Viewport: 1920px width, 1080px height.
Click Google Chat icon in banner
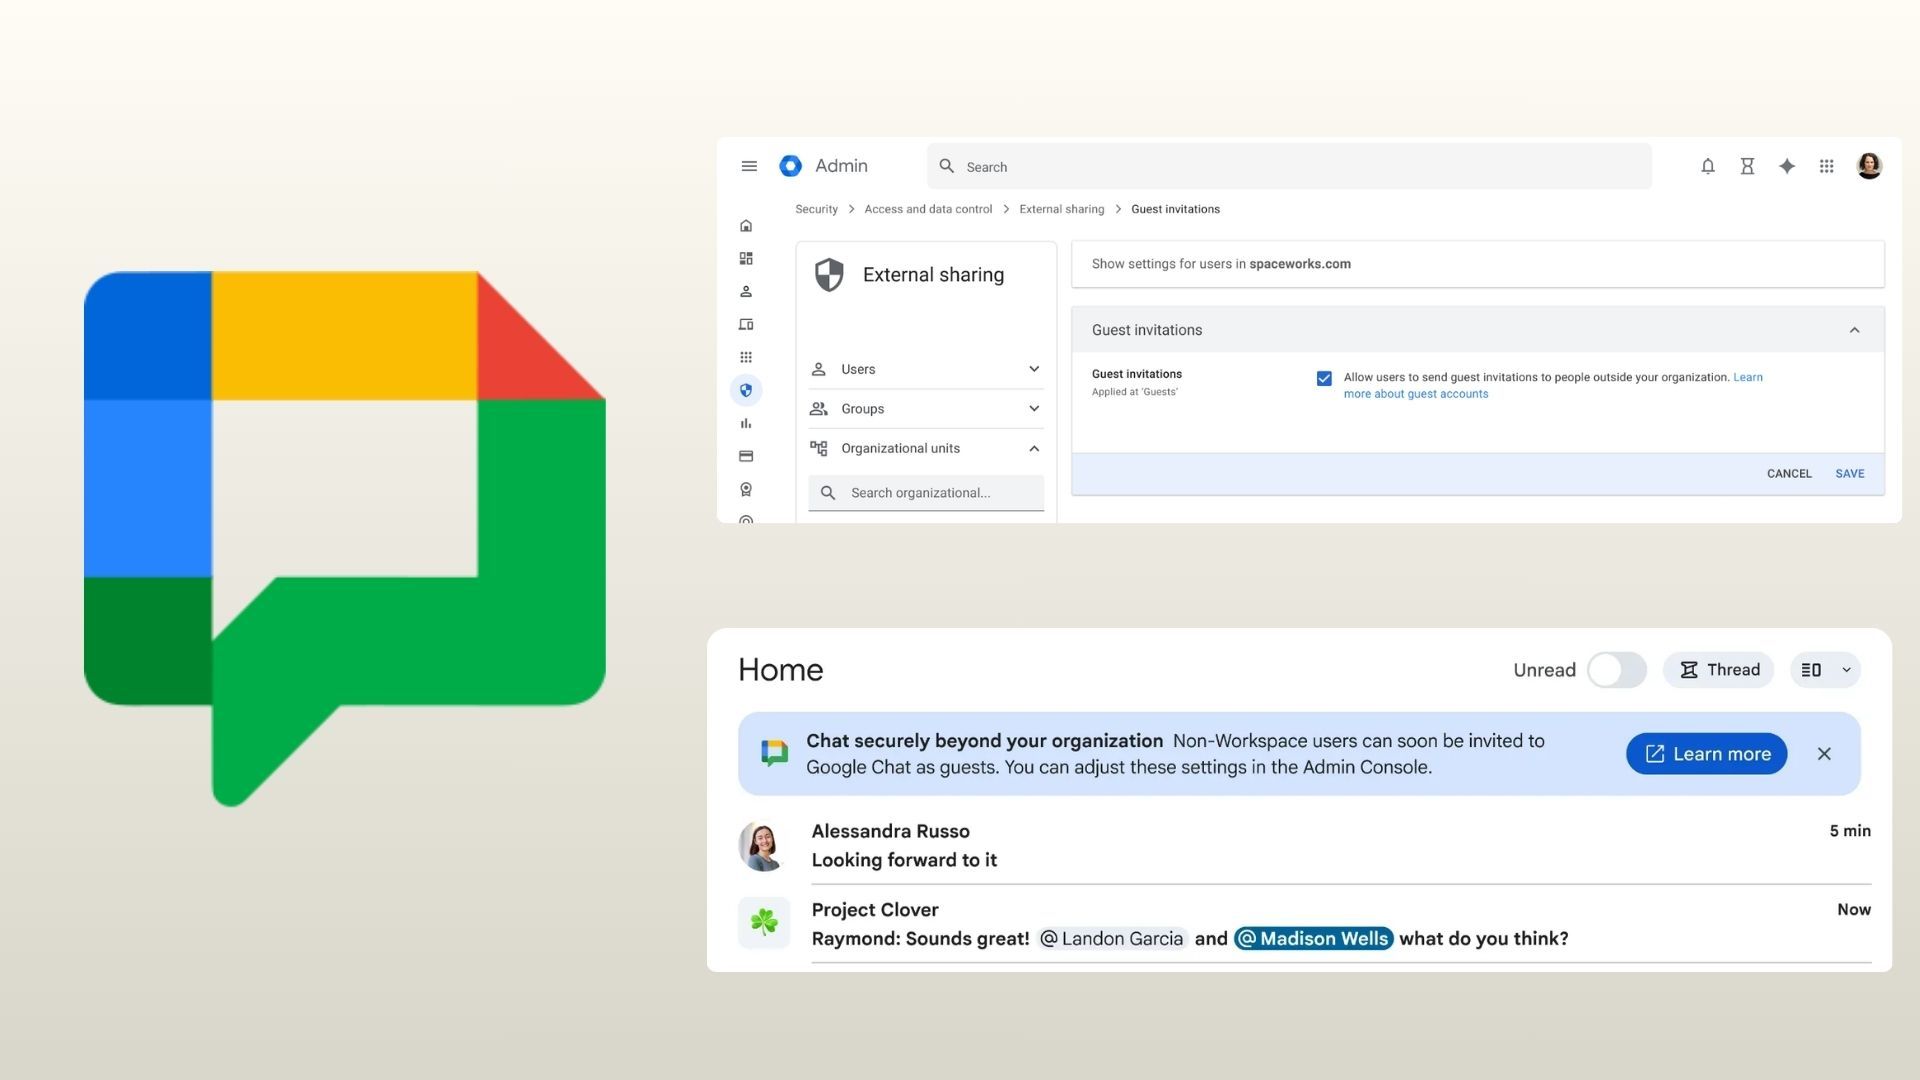[x=774, y=754]
